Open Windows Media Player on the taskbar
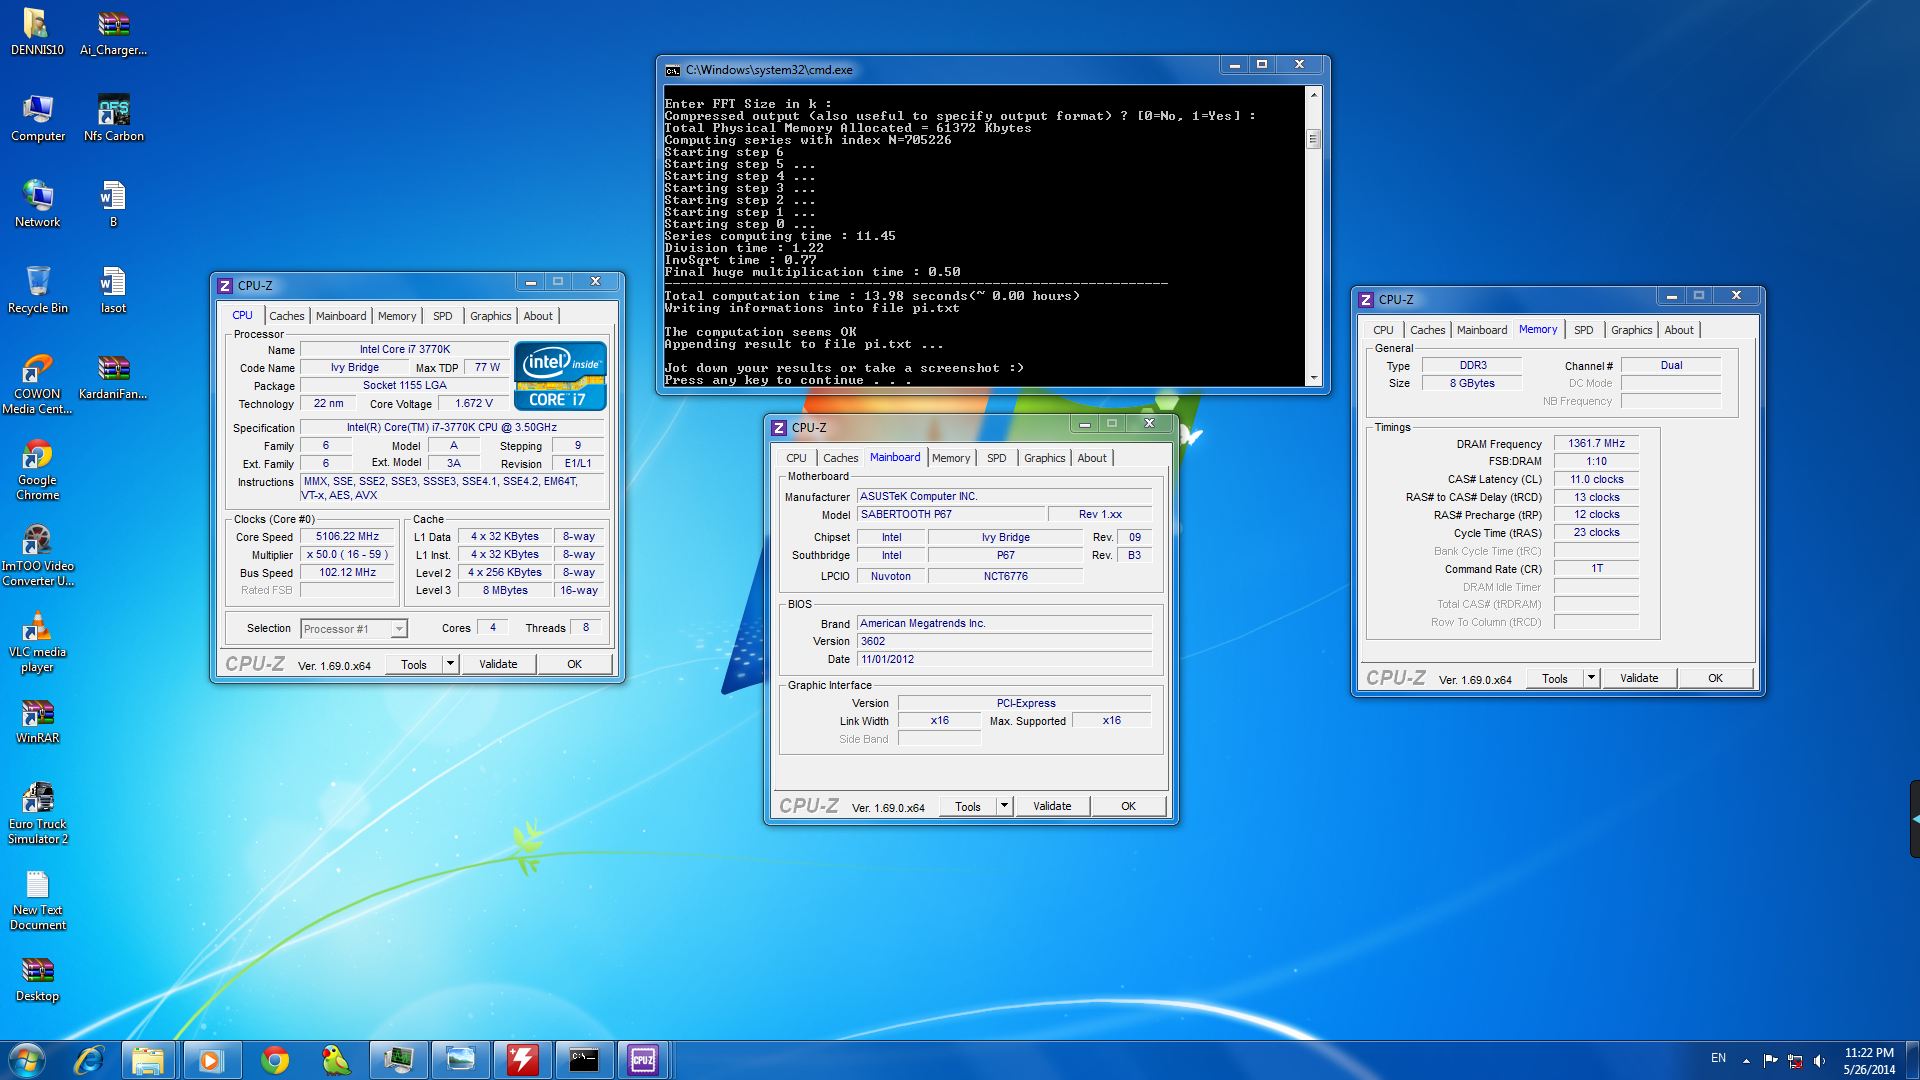 coord(210,1060)
